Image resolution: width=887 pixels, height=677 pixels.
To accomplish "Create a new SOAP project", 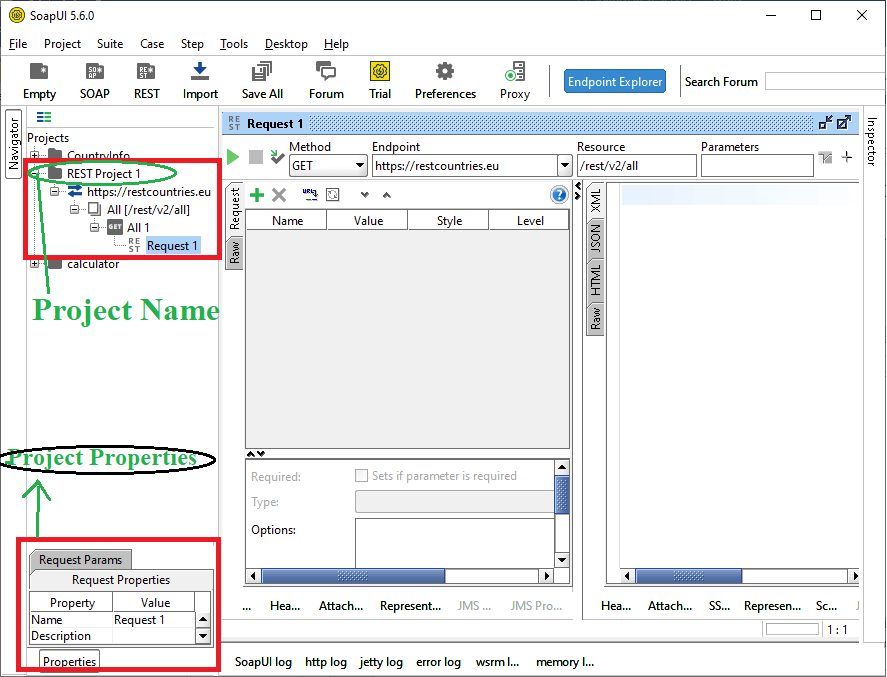I will [x=94, y=81].
